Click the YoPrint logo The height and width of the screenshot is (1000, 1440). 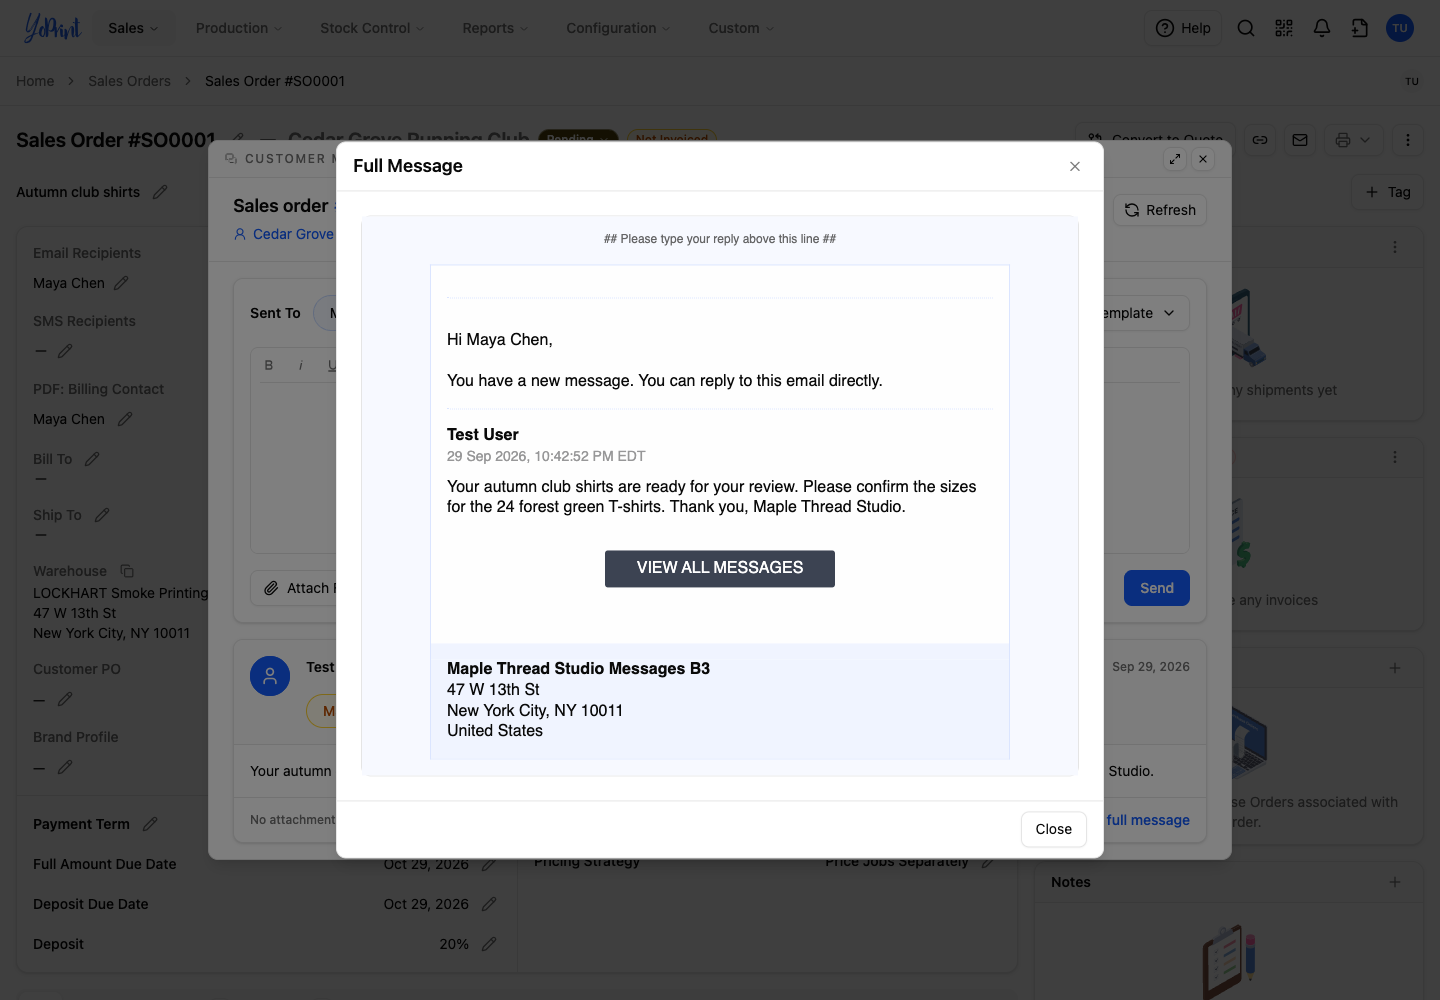point(52,28)
